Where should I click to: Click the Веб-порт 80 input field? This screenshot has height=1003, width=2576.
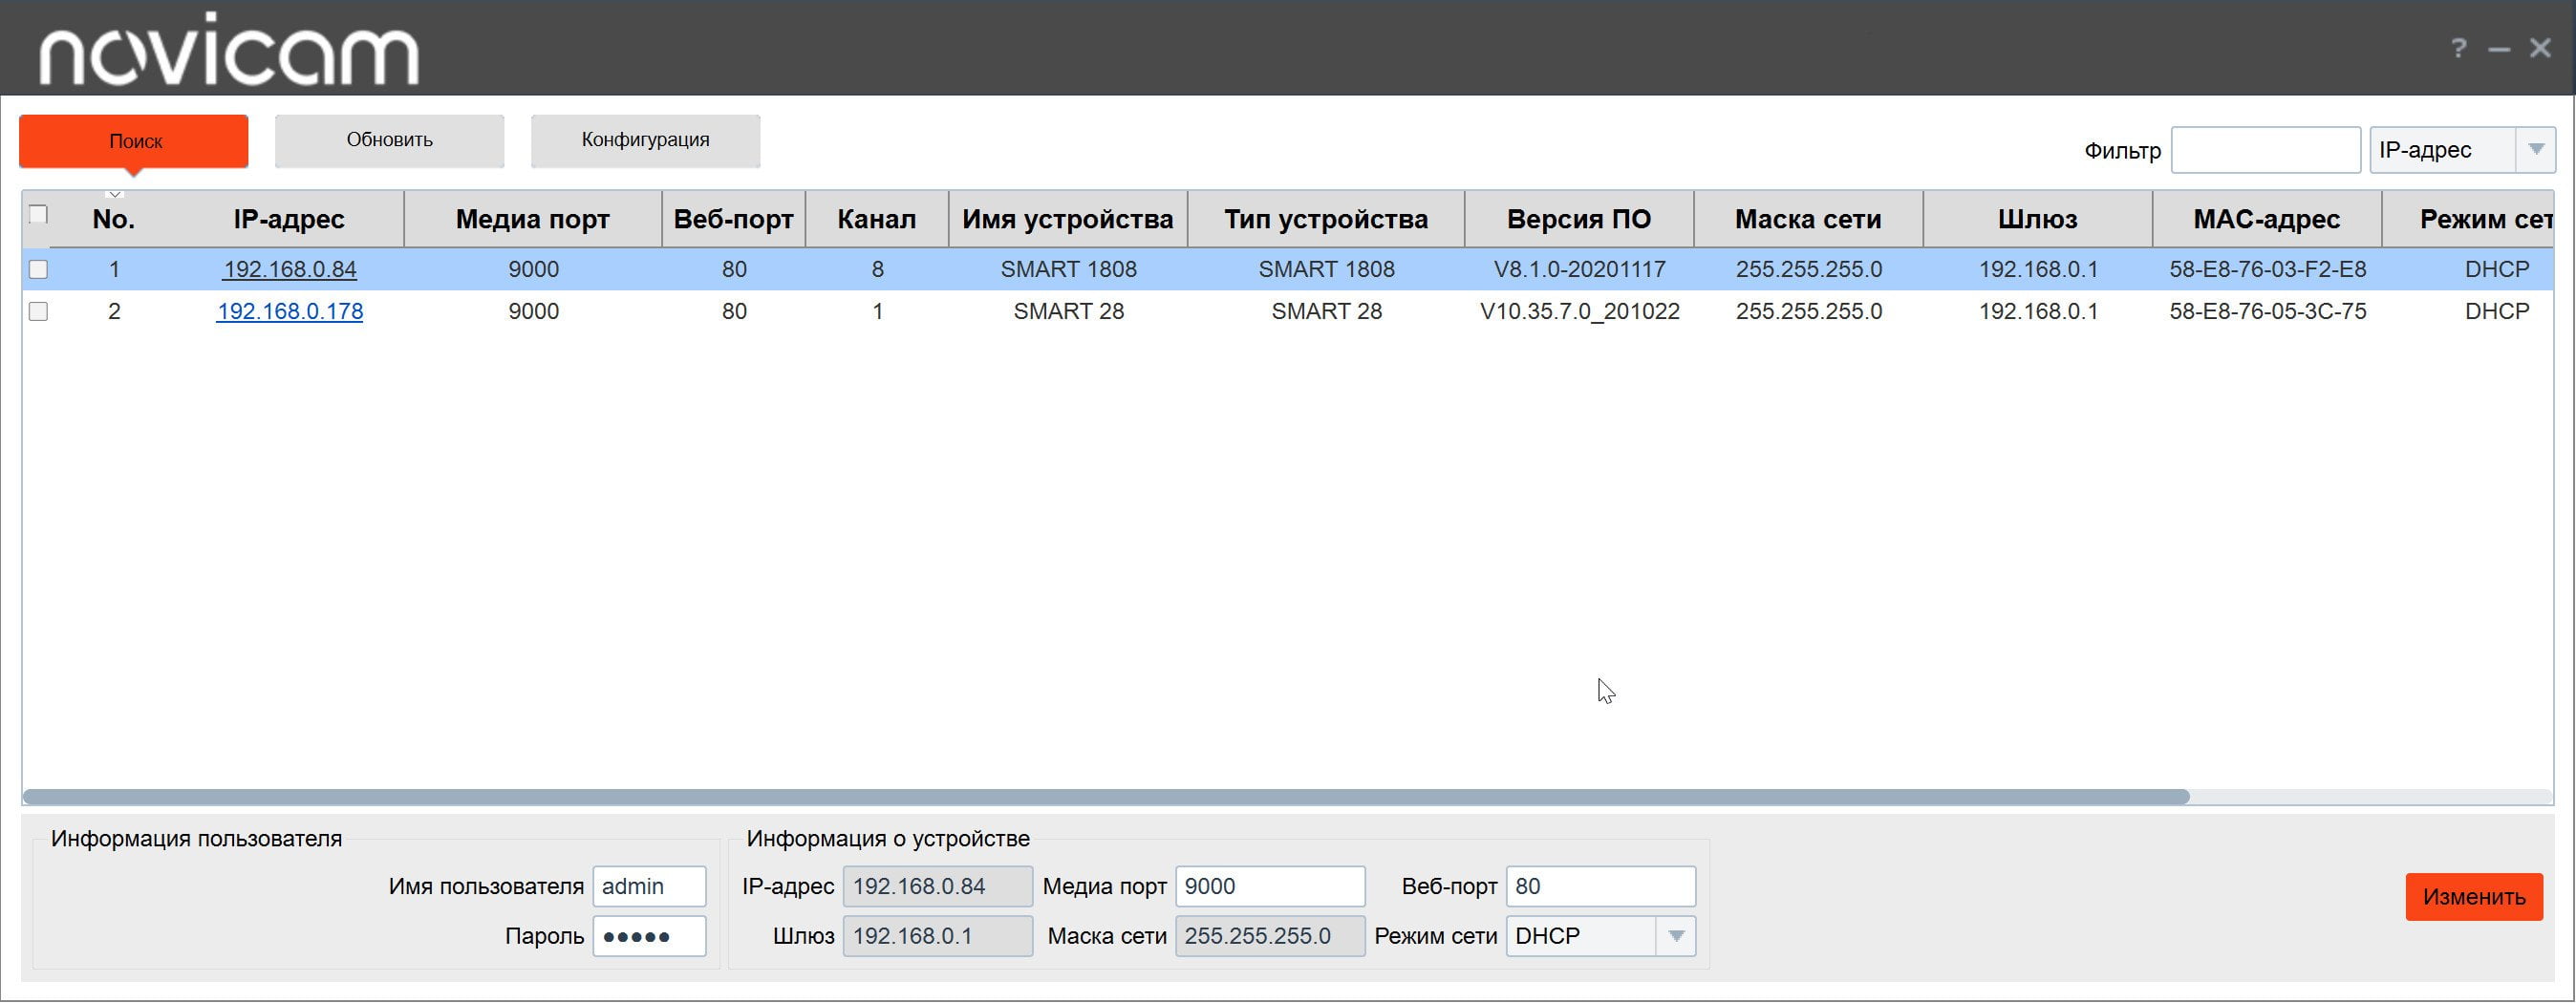[x=1600, y=886]
